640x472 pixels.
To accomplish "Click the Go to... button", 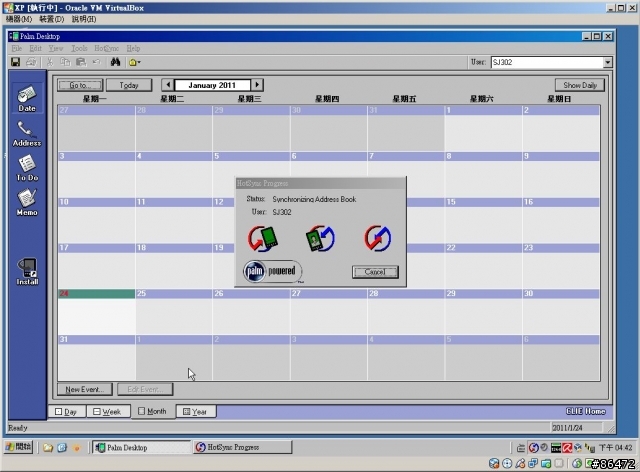I will click(80, 85).
